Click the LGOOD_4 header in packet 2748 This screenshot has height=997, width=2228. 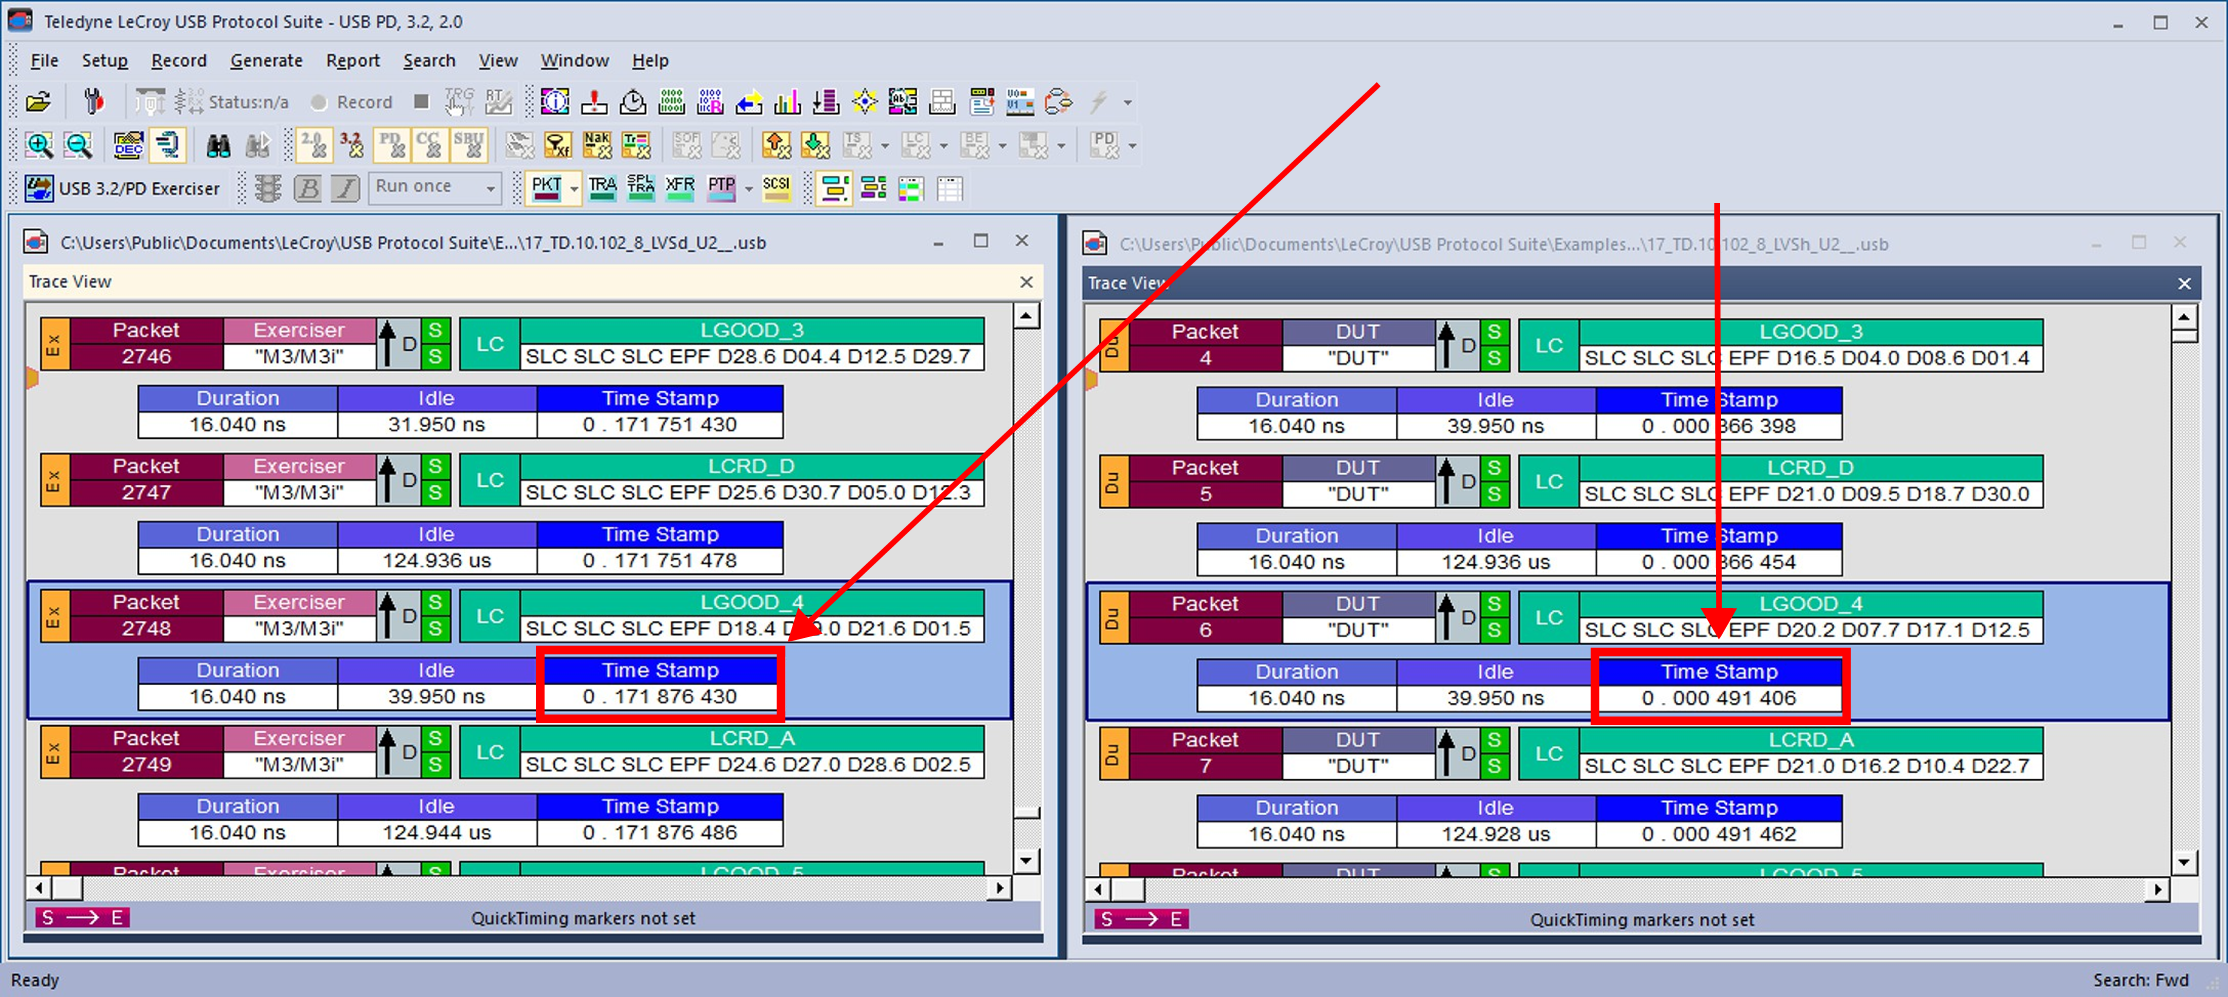(x=752, y=602)
